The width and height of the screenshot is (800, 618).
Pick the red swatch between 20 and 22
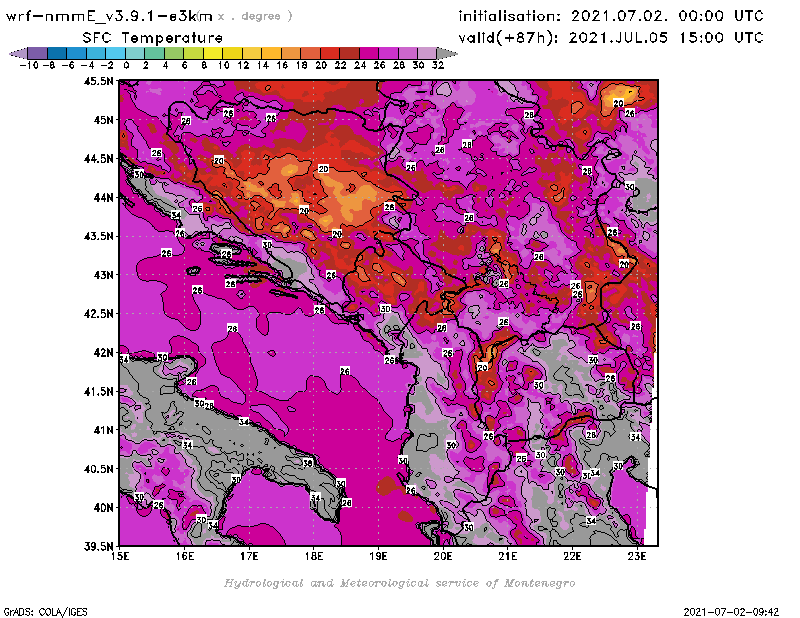tap(330, 53)
